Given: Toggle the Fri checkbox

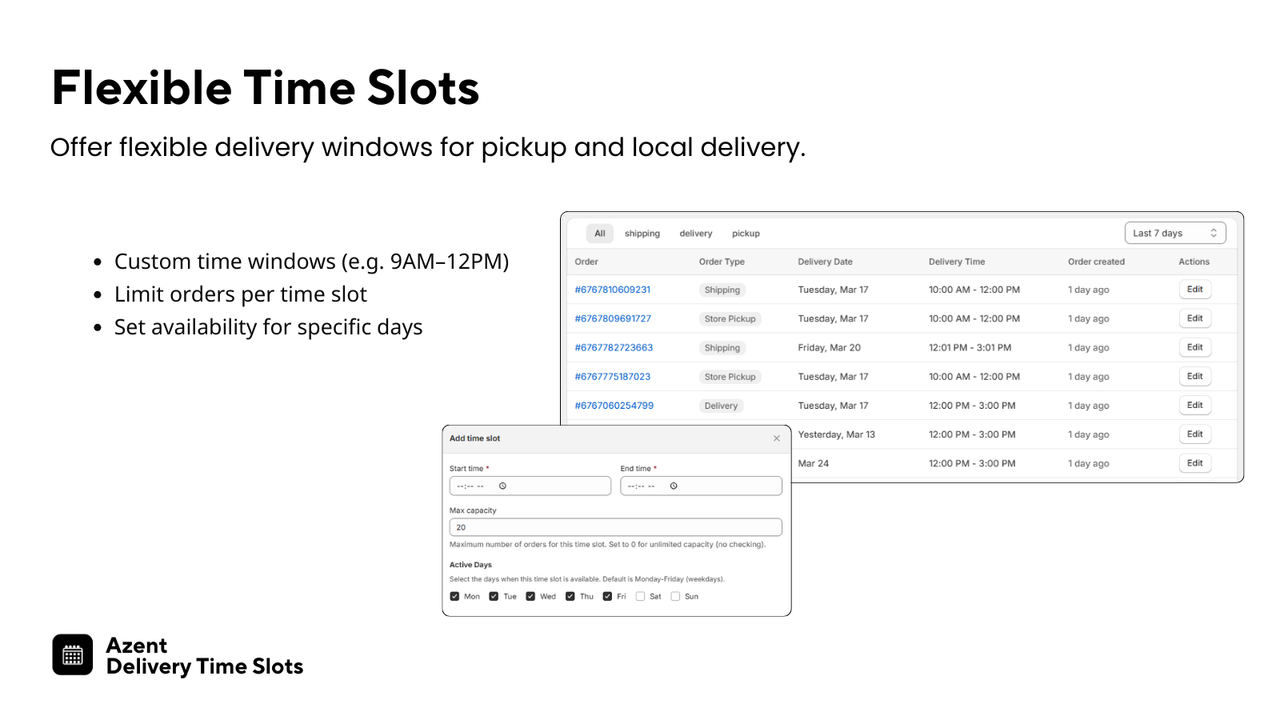Looking at the screenshot, I should 608,596.
